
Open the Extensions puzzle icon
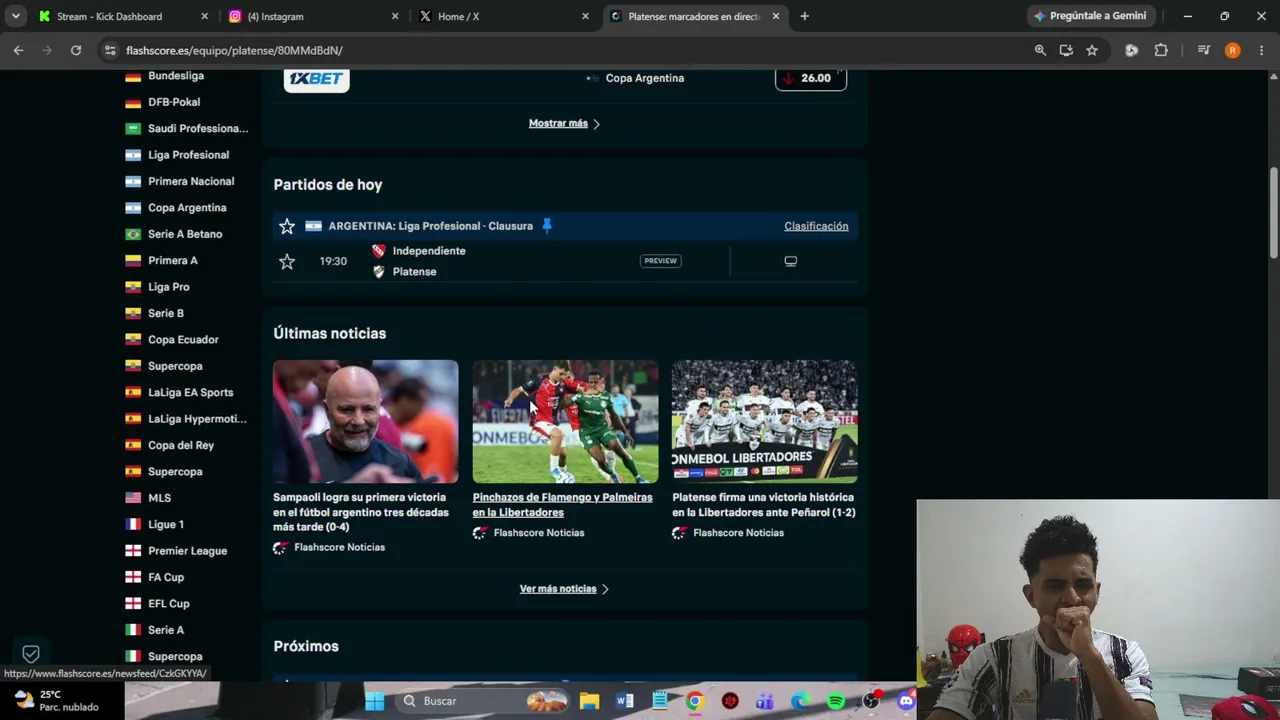click(x=1161, y=50)
